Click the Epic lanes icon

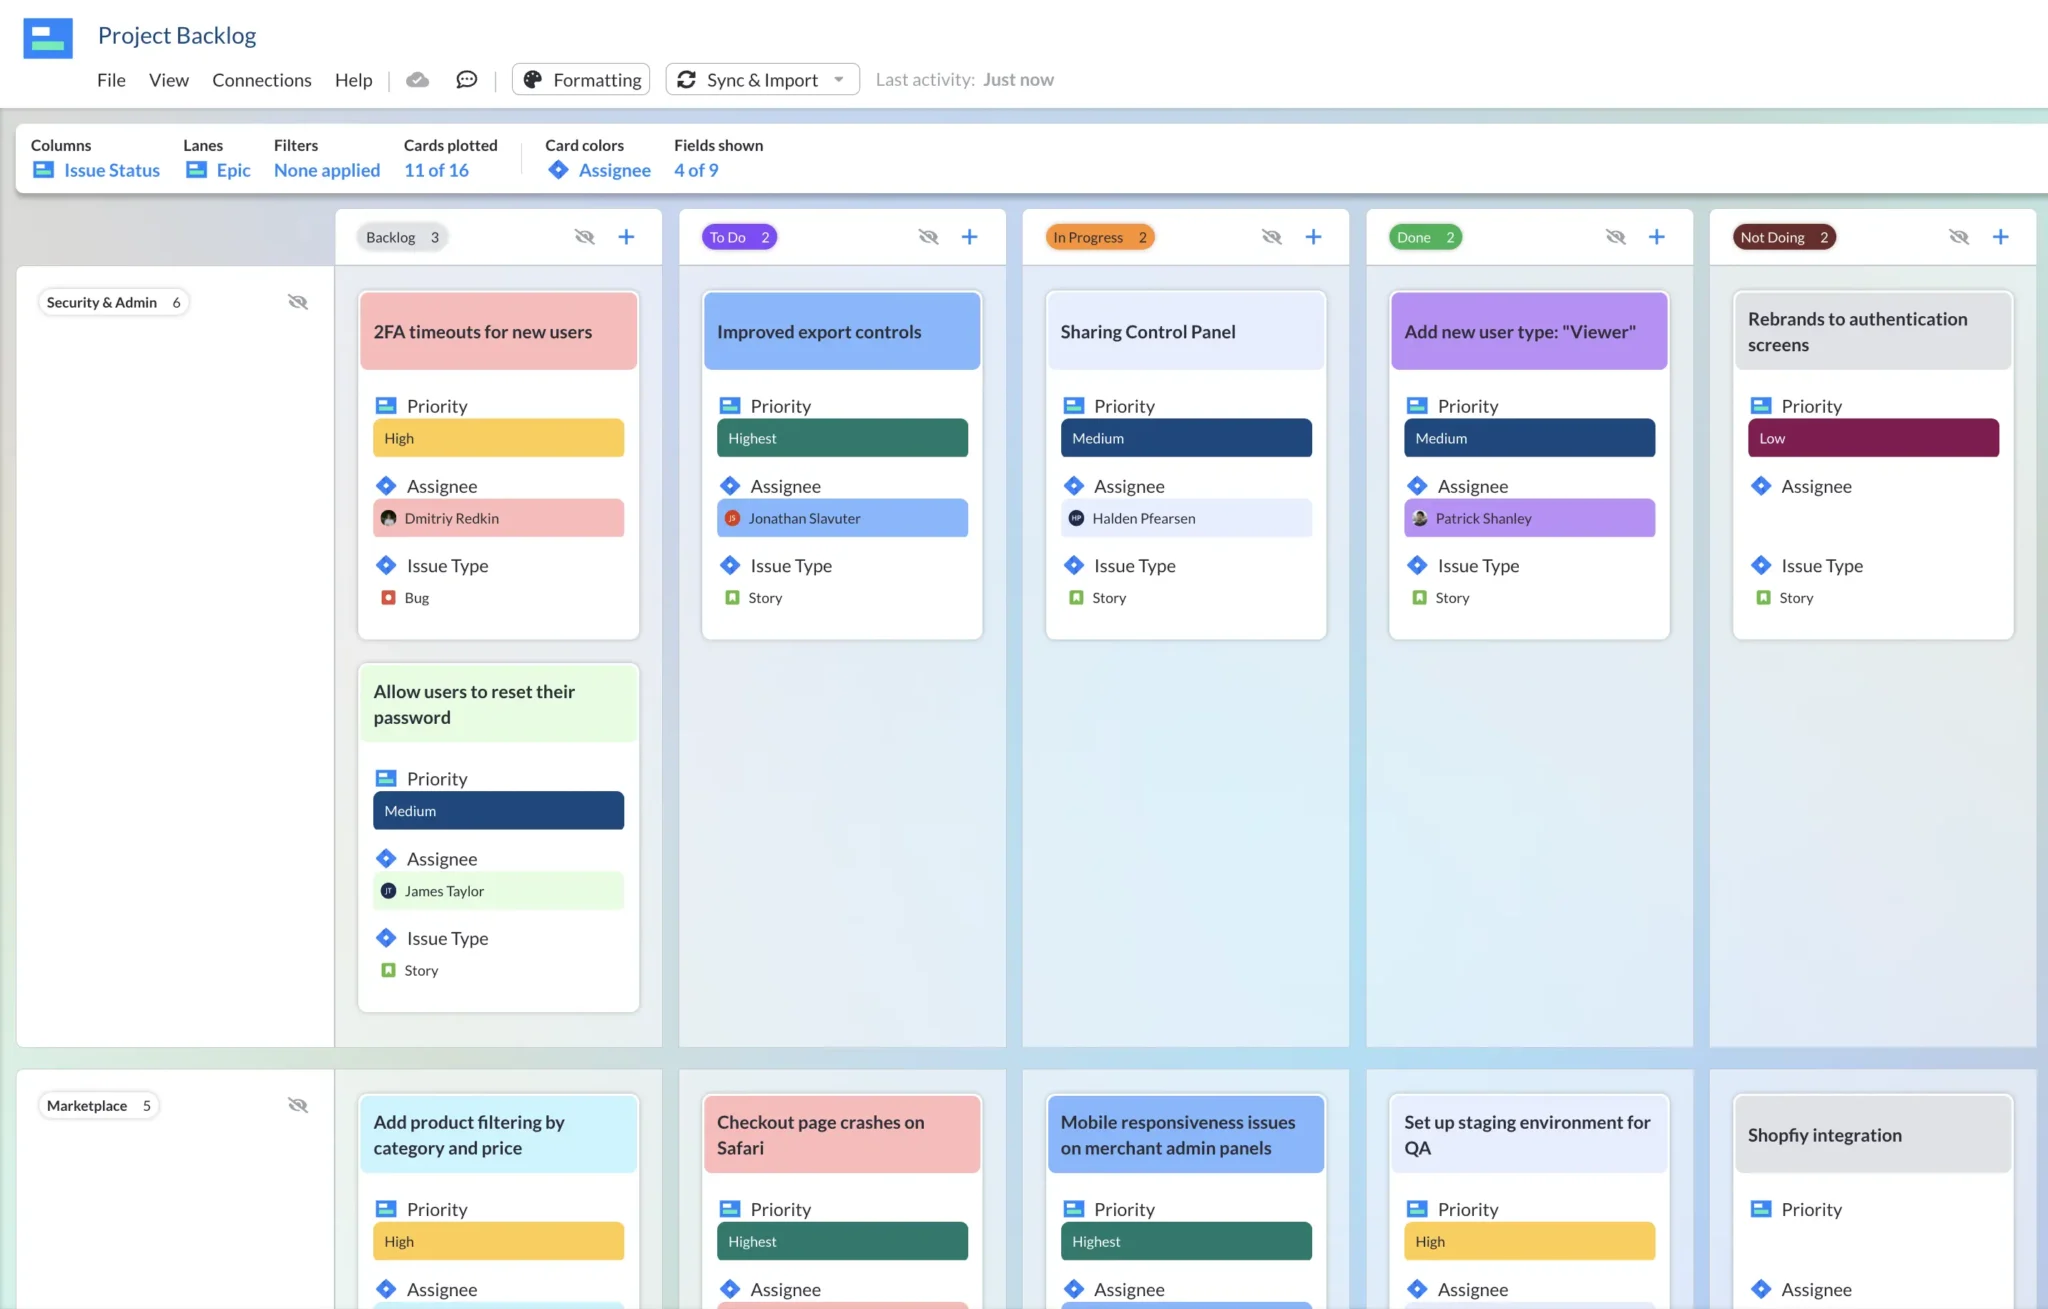(x=196, y=170)
